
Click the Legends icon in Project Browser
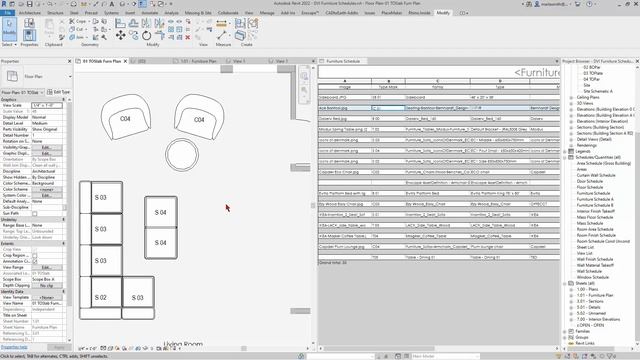click(571, 151)
